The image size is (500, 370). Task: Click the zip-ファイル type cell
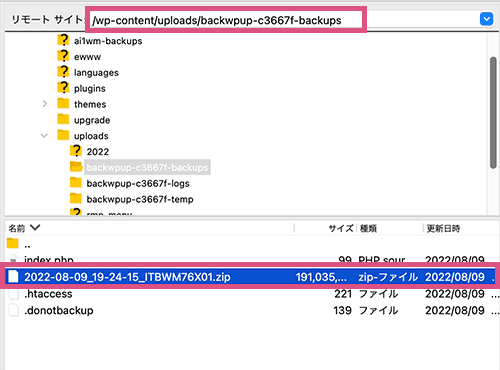[388, 277]
